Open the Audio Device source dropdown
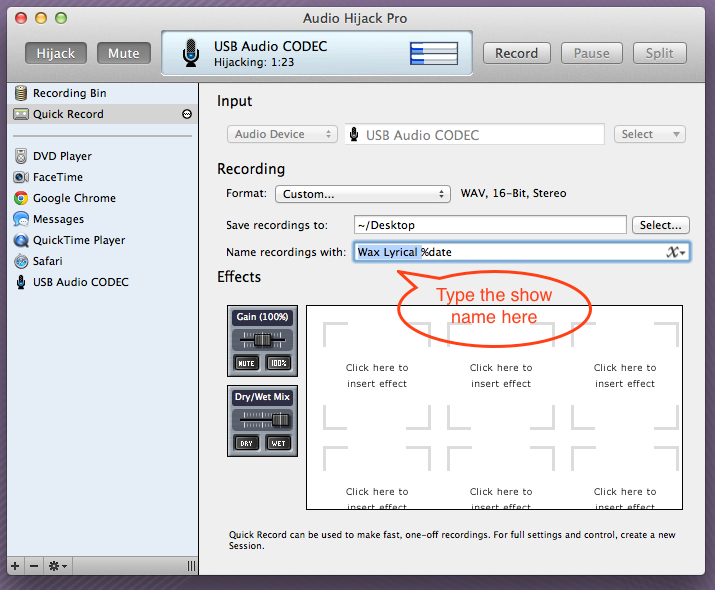715x590 pixels. point(282,134)
